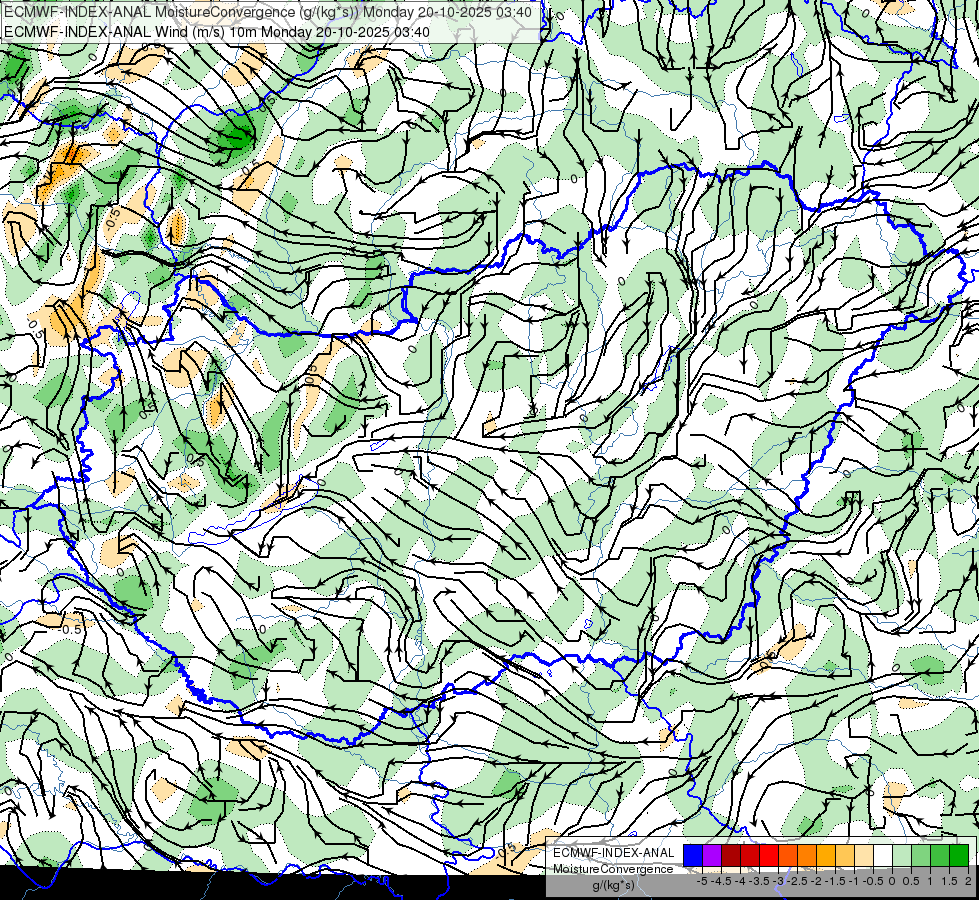
Task: Click the '-0.5' legend tick label
Action: pos(873,881)
